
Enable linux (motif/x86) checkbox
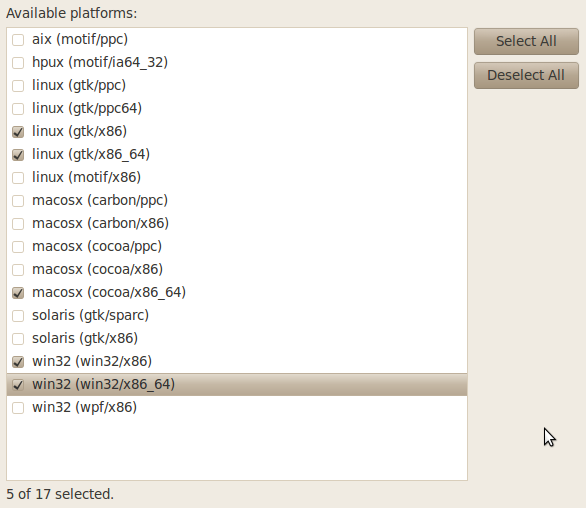18,178
